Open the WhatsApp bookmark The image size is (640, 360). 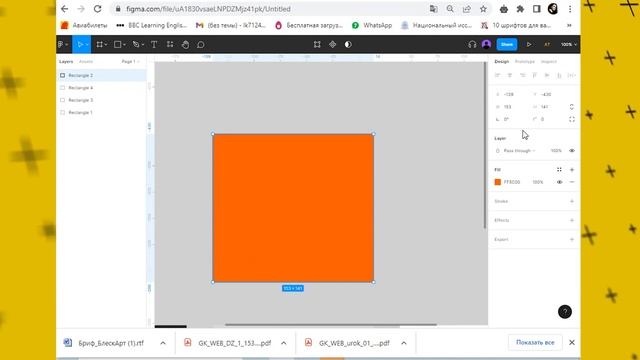[x=372, y=25]
